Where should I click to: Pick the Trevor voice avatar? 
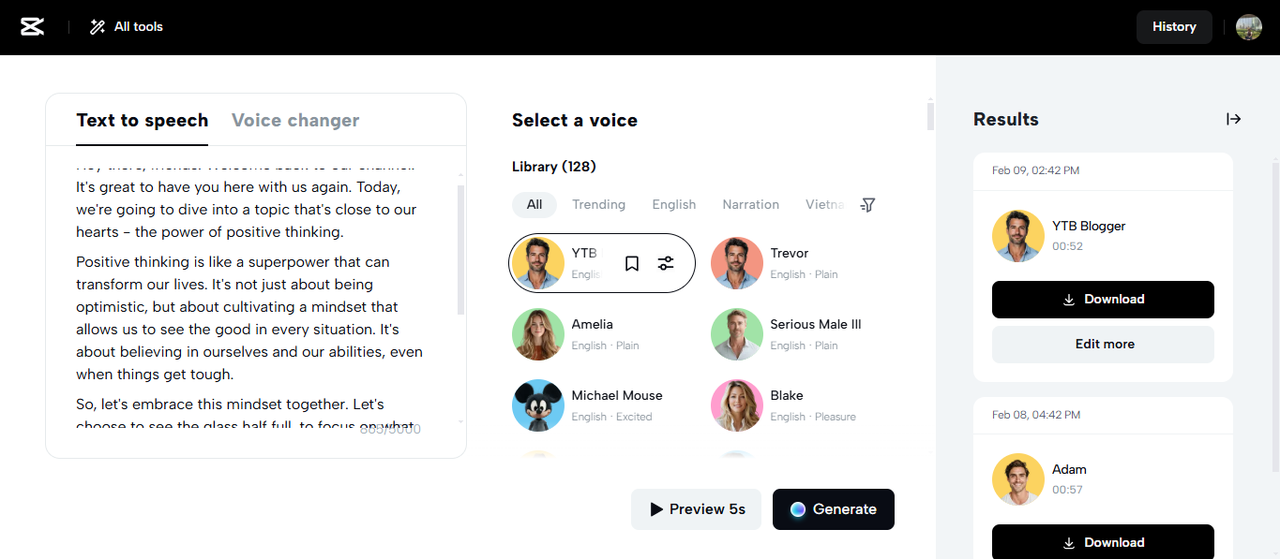(x=737, y=263)
